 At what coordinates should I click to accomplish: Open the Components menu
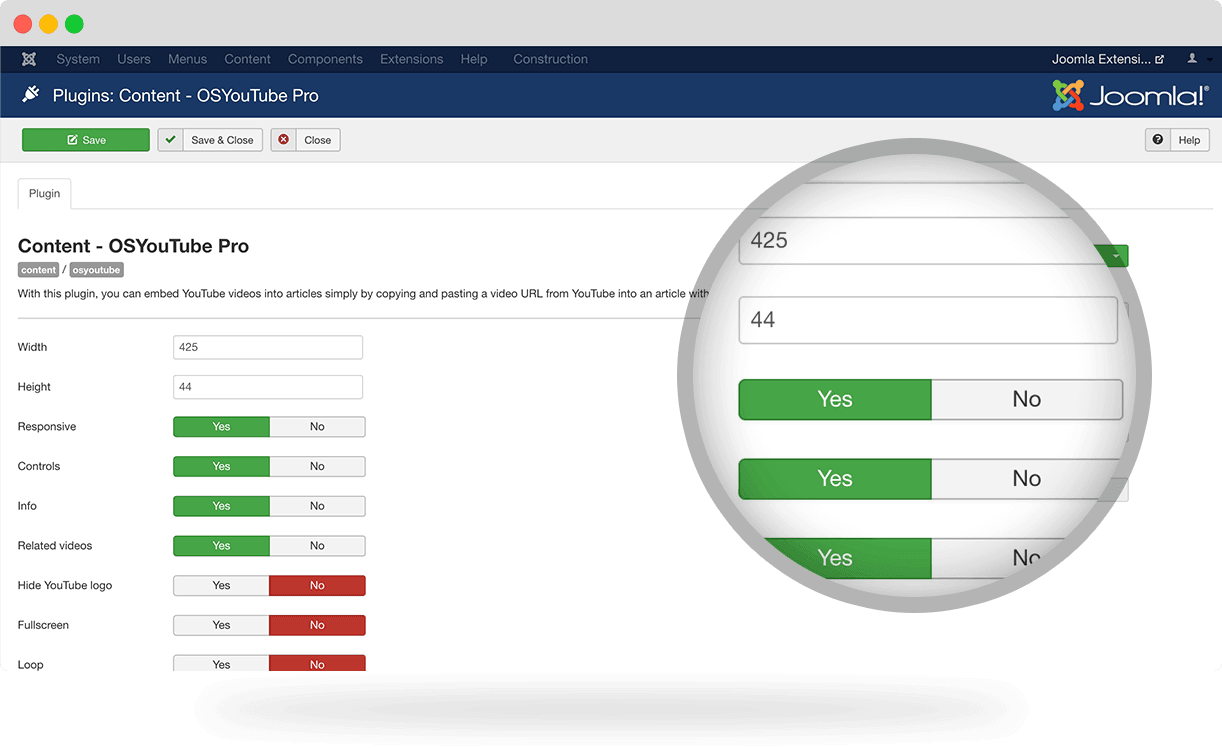[x=325, y=59]
